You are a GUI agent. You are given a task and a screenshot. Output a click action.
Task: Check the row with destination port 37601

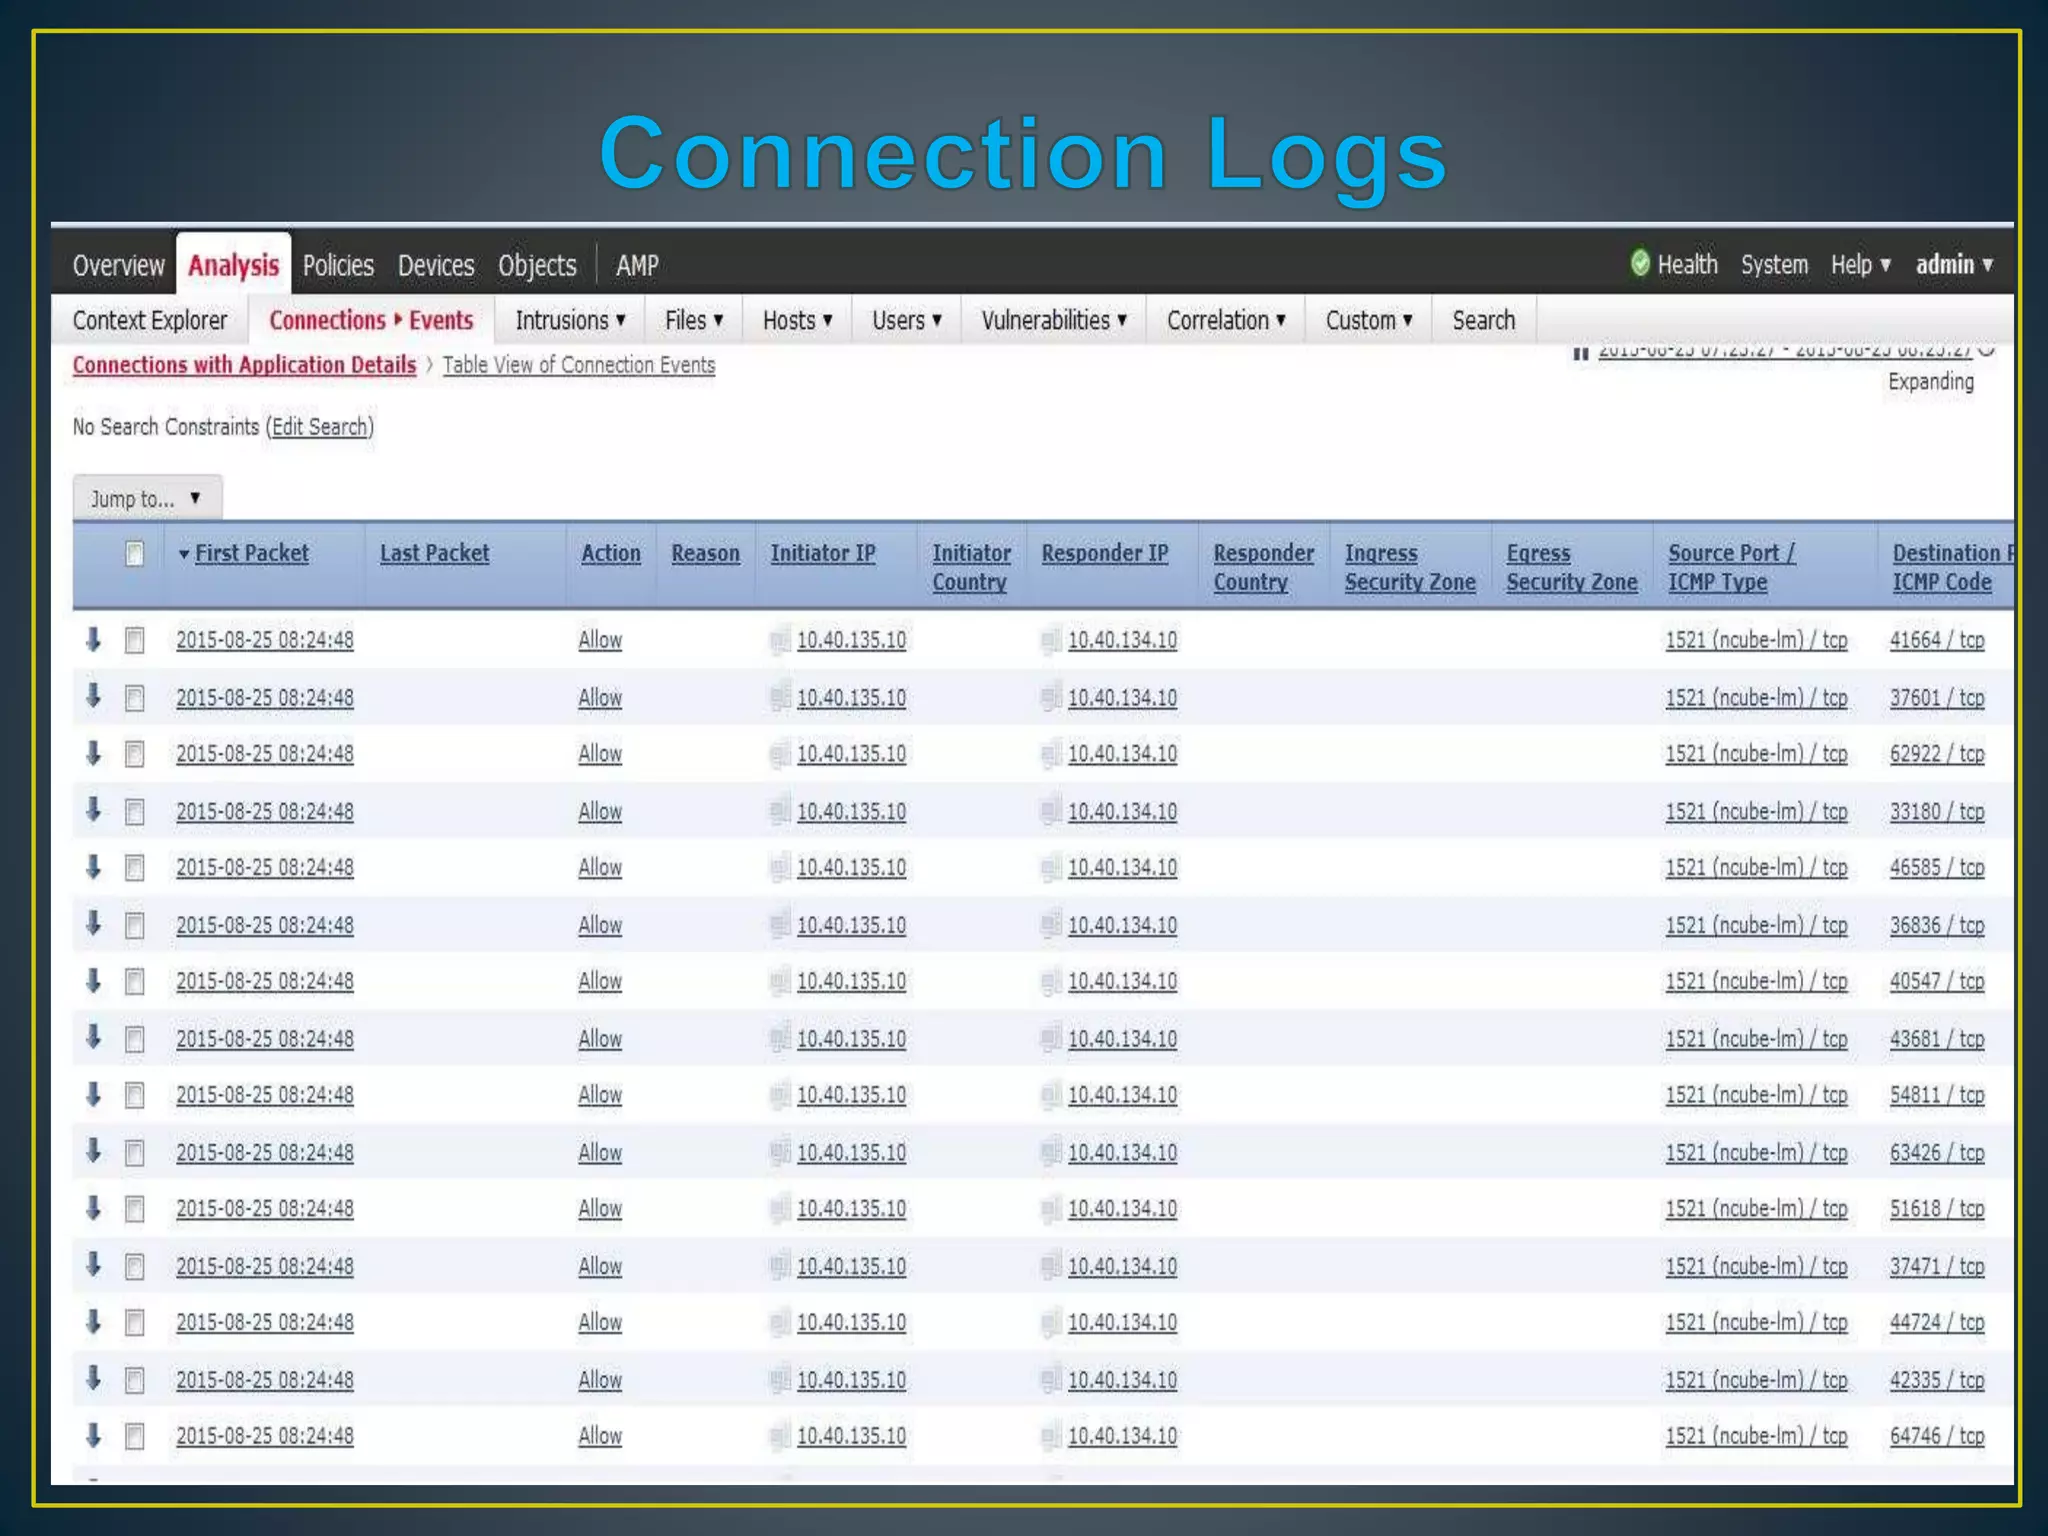click(134, 697)
